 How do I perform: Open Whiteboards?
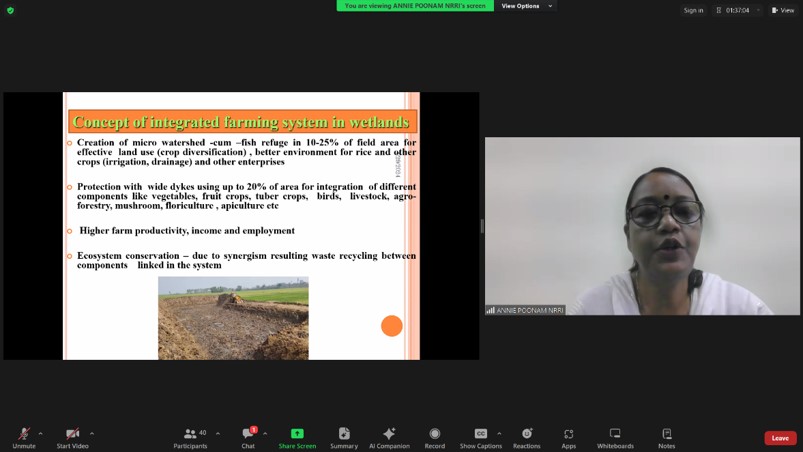click(615, 436)
